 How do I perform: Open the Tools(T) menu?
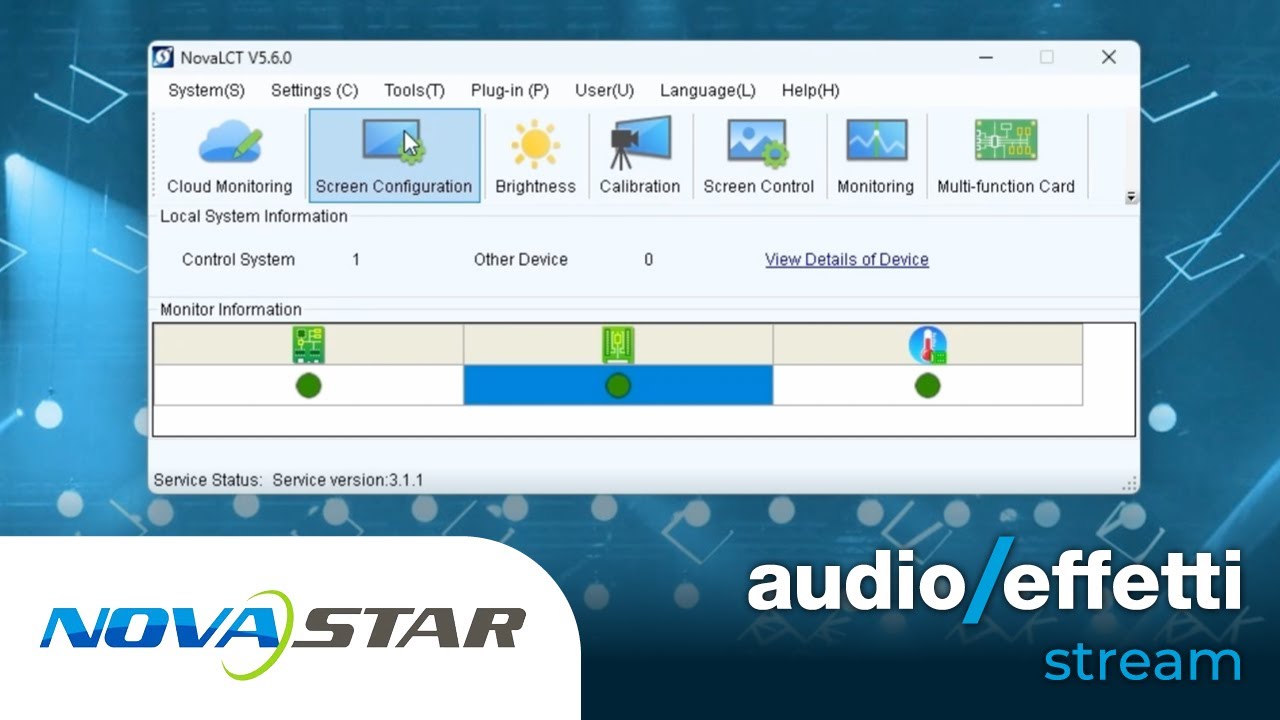click(414, 90)
